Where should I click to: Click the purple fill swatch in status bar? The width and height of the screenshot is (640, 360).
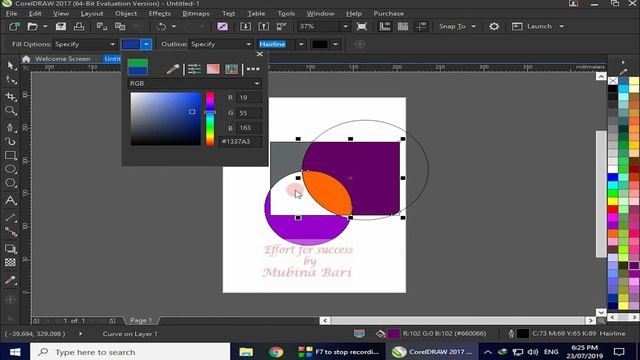[393, 334]
